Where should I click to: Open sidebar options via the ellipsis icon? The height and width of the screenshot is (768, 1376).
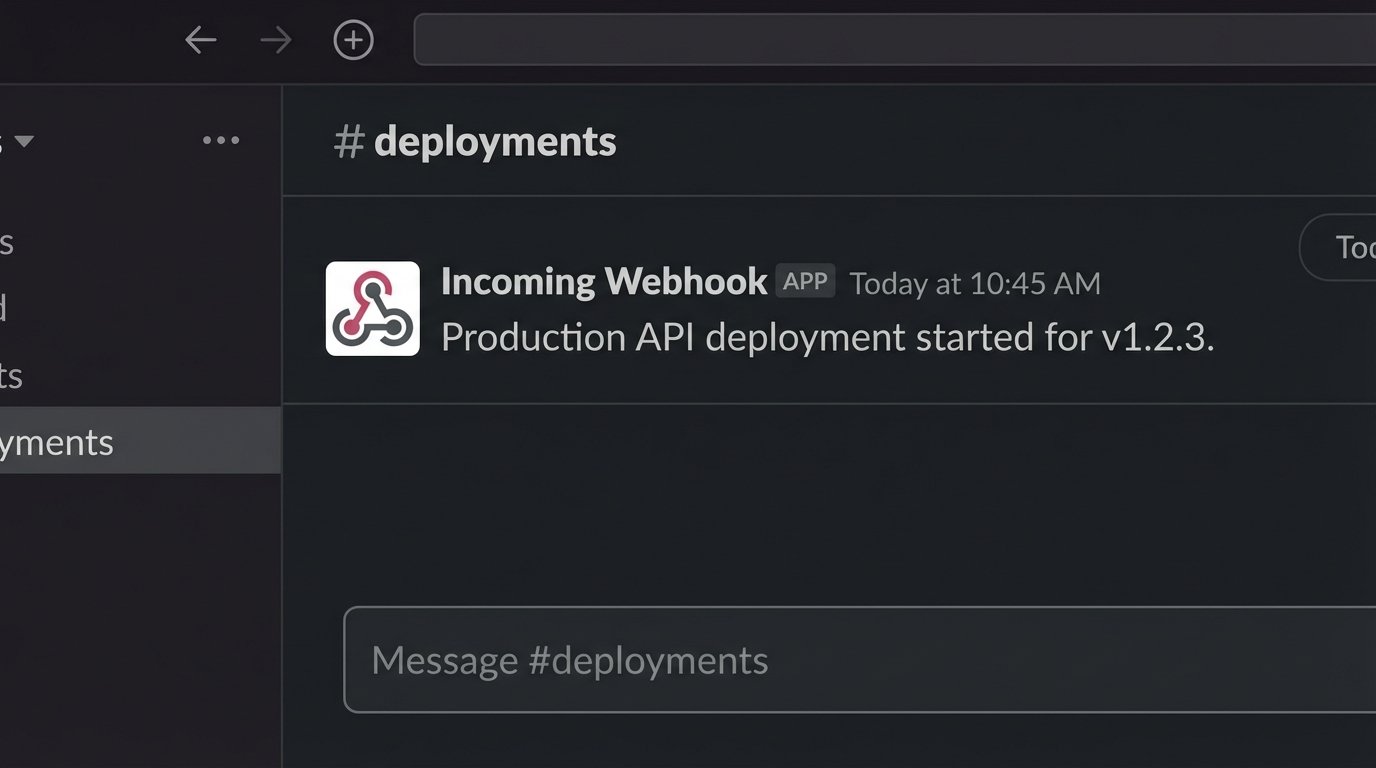click(220, 140)
